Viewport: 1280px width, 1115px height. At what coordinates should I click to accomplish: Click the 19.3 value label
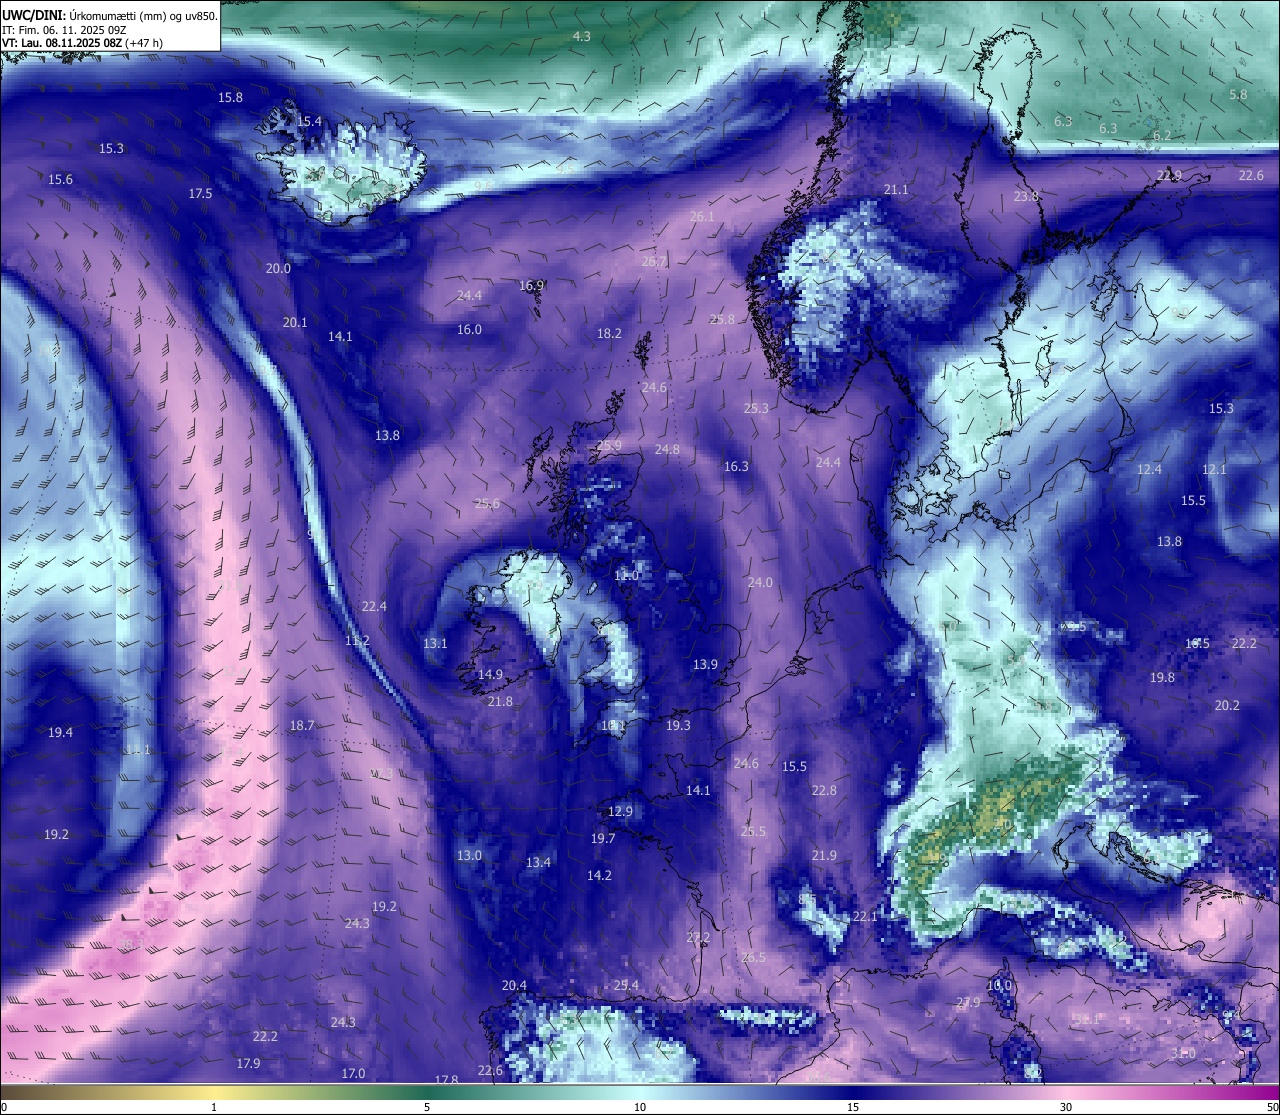[678, 725]
